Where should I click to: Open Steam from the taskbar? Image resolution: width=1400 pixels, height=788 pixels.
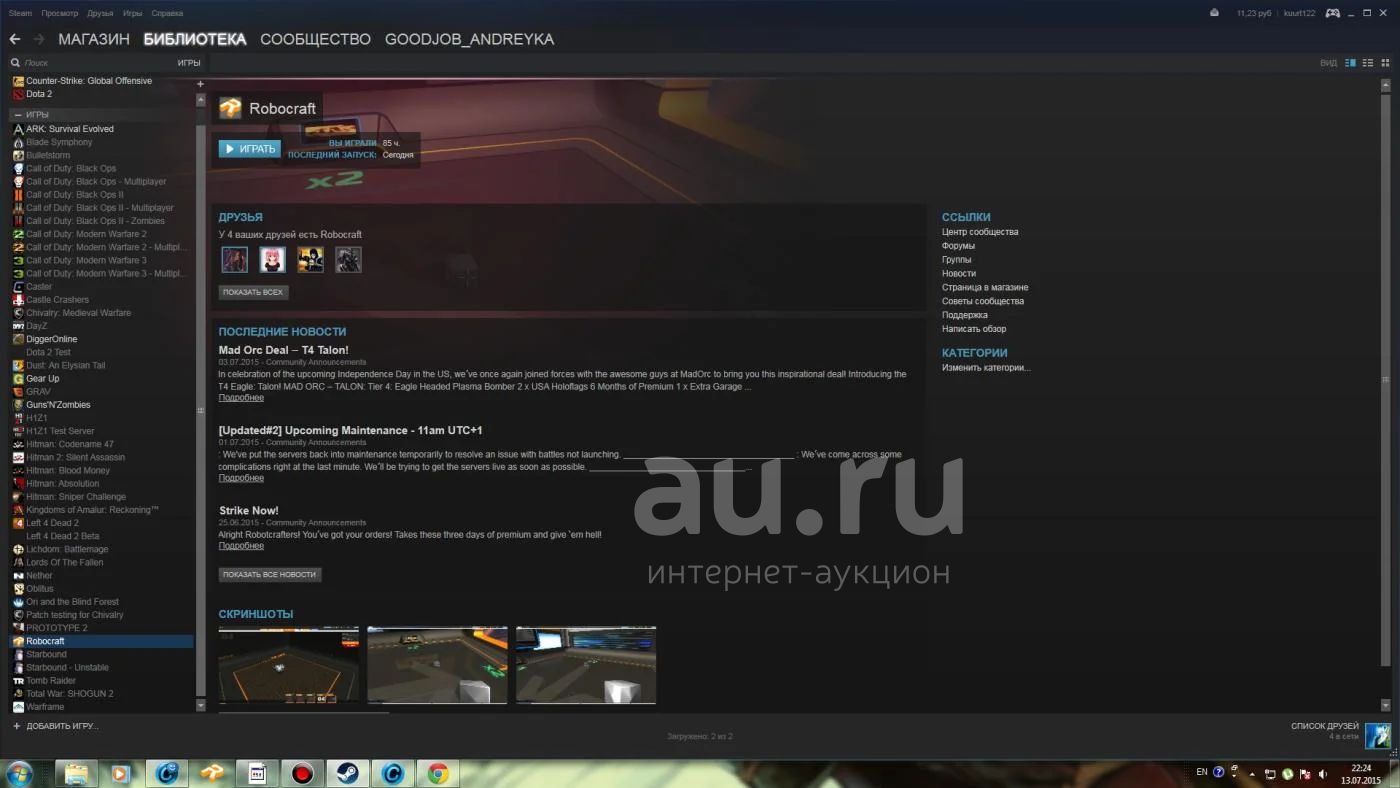[347, 773]
